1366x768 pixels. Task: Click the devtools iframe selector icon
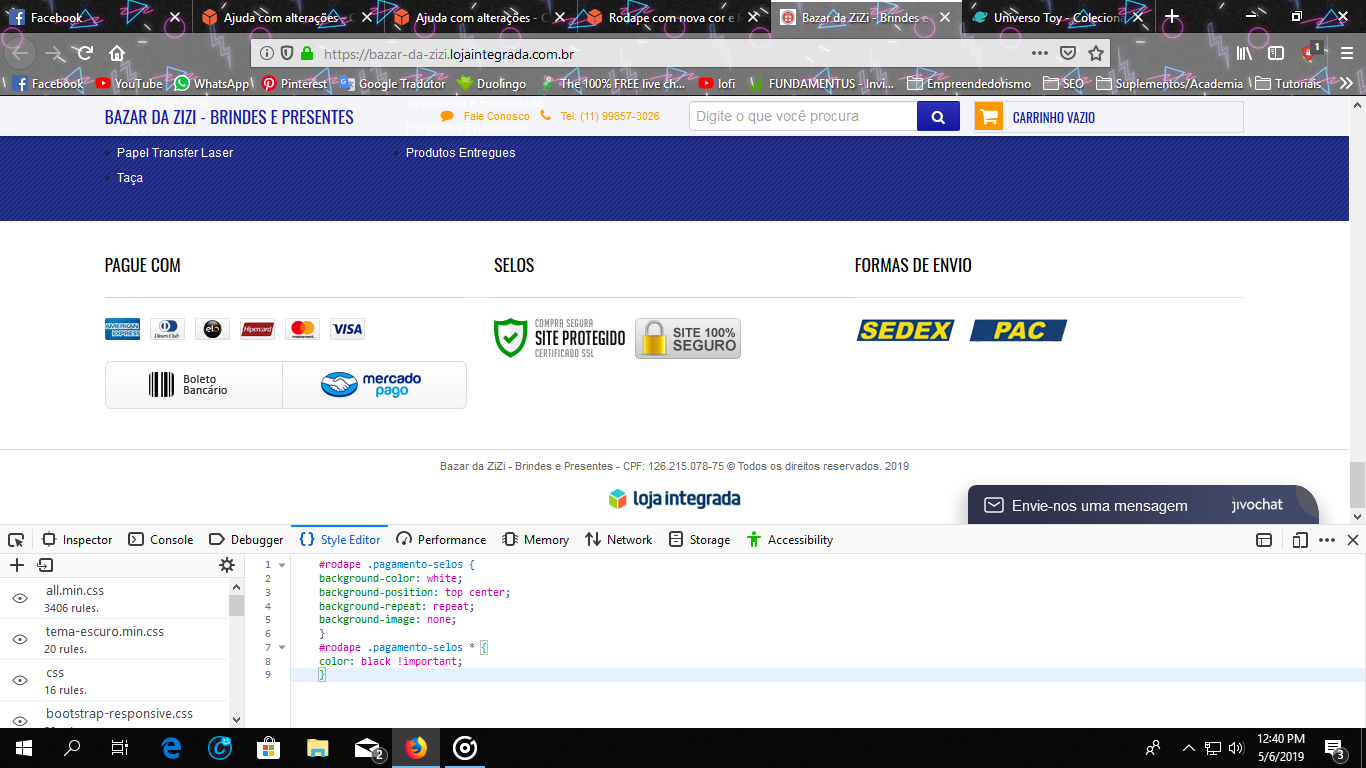[1264, 540]
